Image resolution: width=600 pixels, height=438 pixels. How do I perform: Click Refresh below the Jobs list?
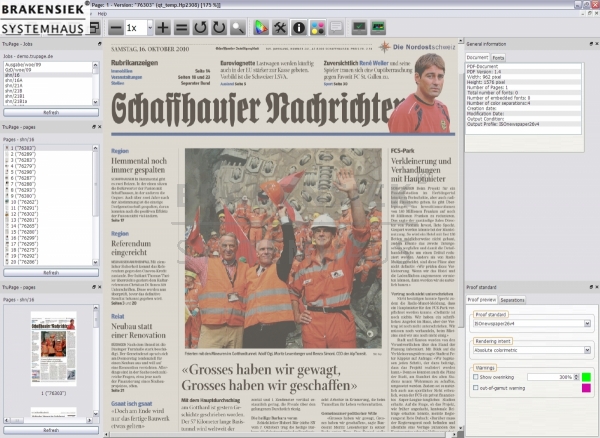[x=51, y=112]
